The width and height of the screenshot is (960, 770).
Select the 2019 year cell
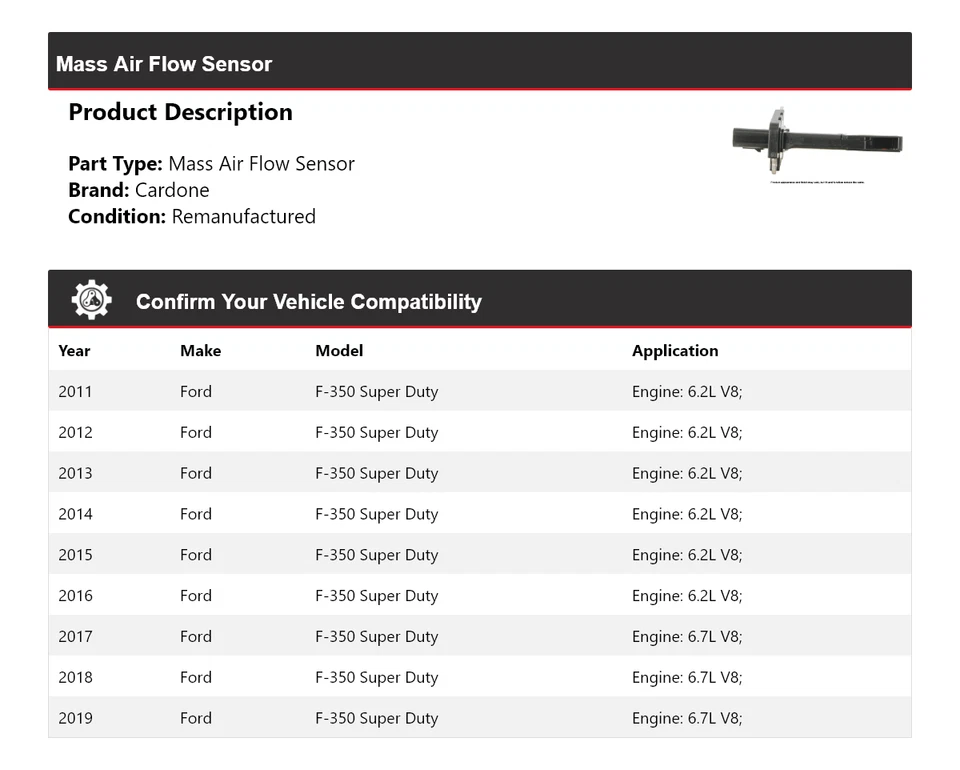(x=75, y=718)
